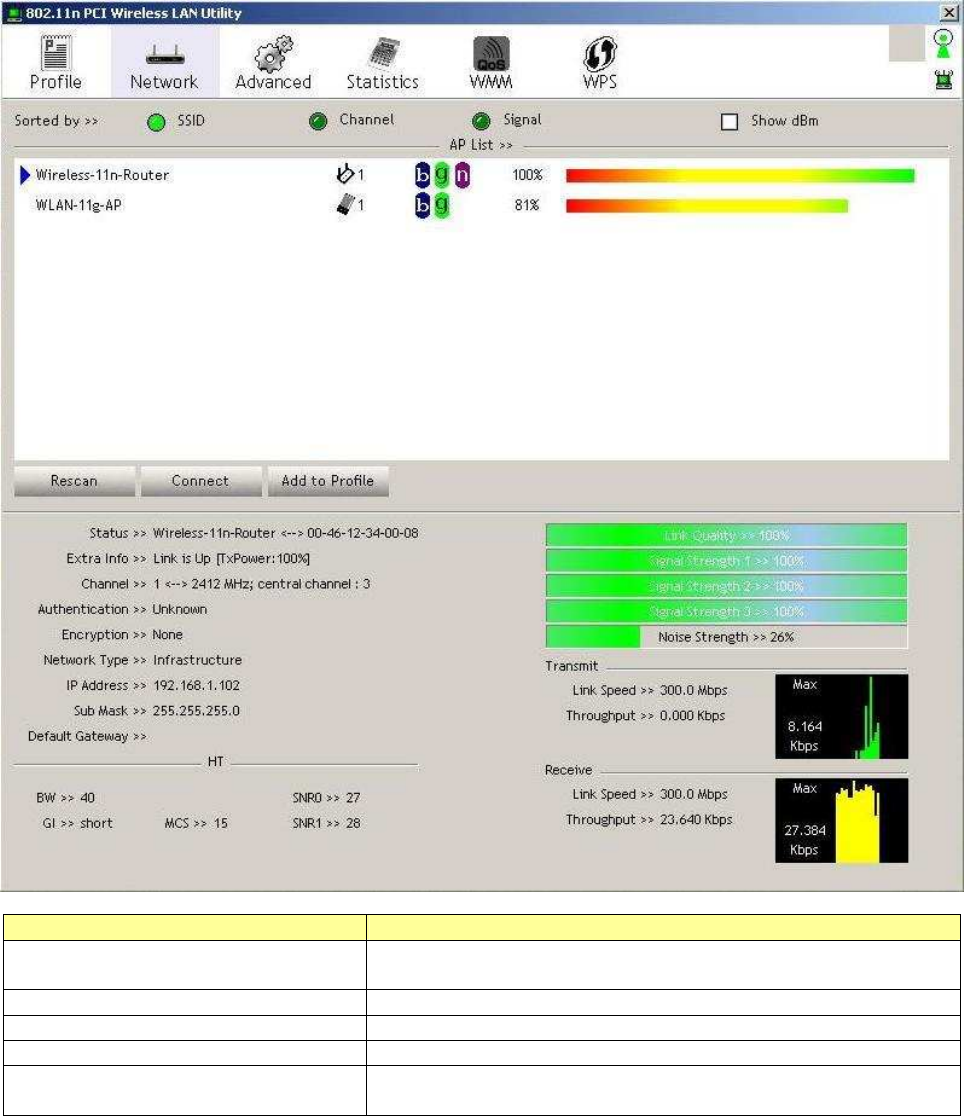Click the Signal Strength 2 bar

(726, 586)
